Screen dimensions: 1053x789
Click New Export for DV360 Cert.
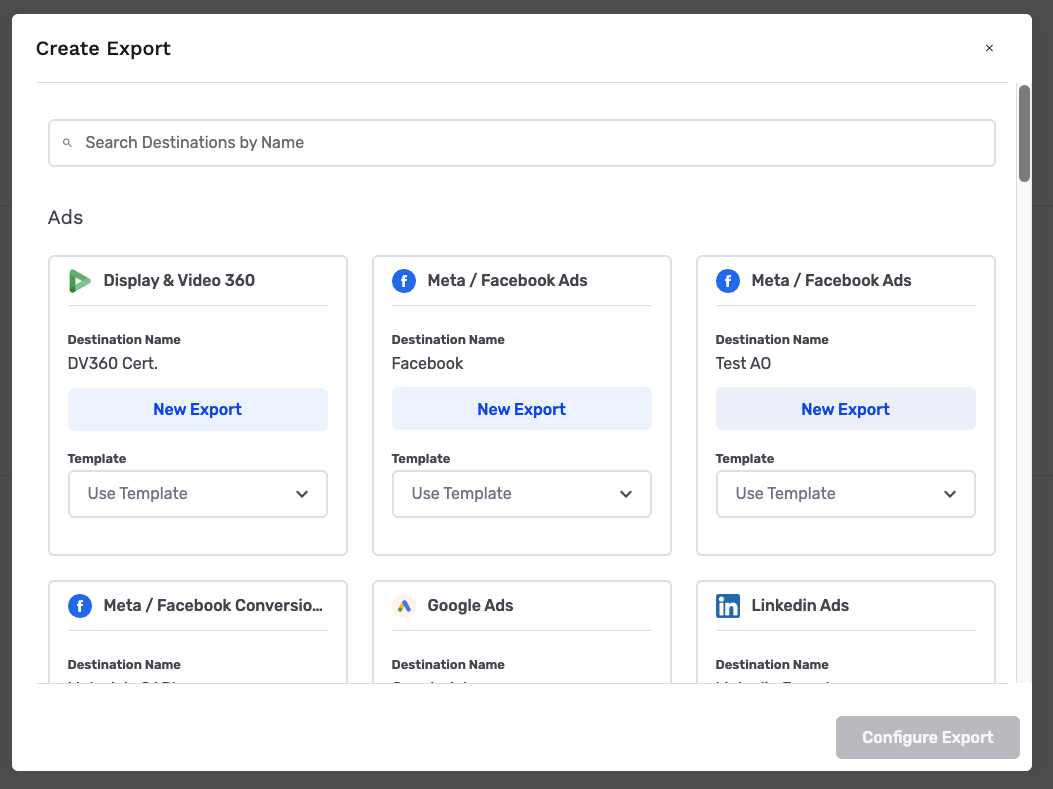pyautogui.click(x=197, y=409)
